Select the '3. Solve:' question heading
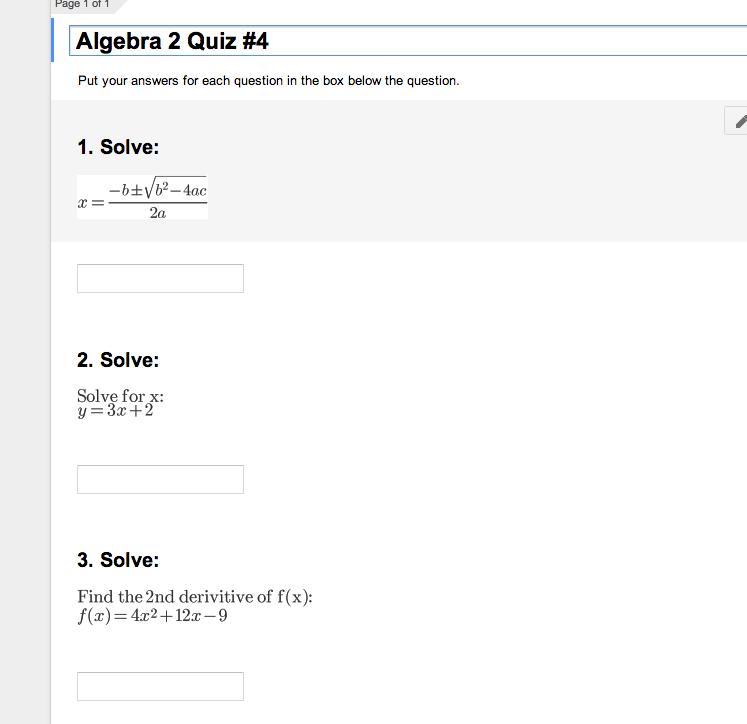 [118, 560]
